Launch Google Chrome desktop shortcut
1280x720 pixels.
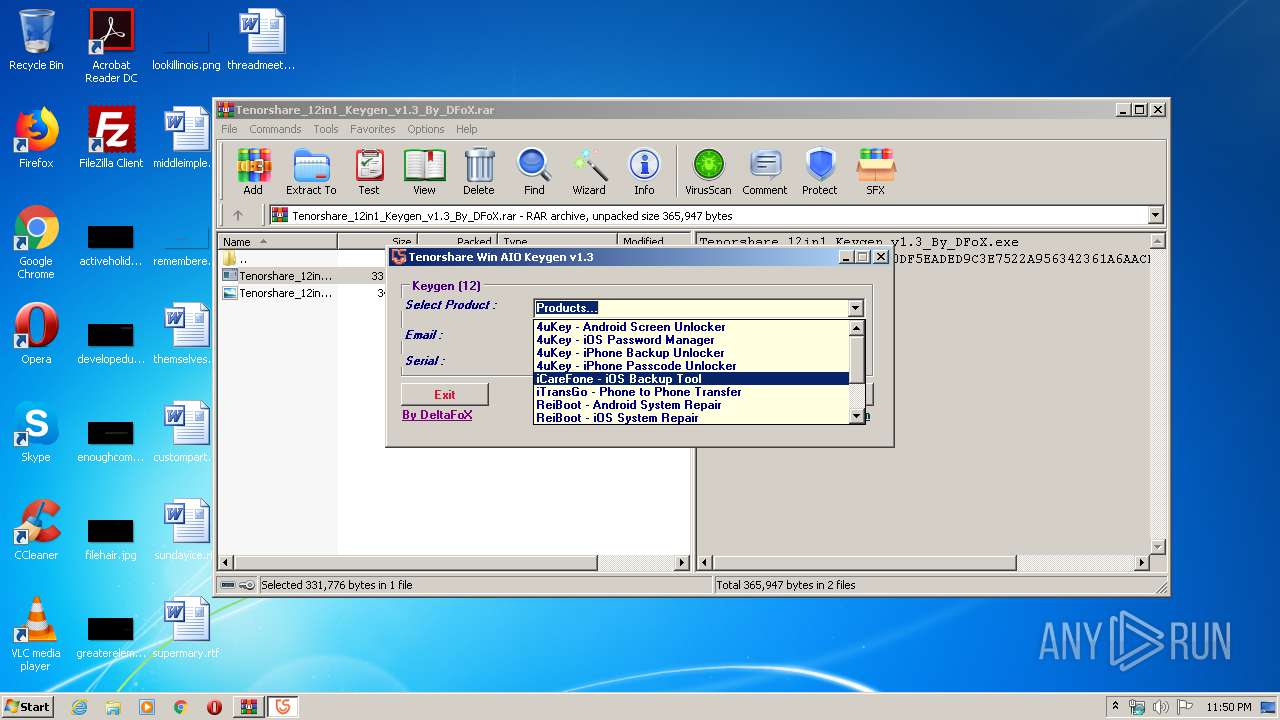coord(36,243)
